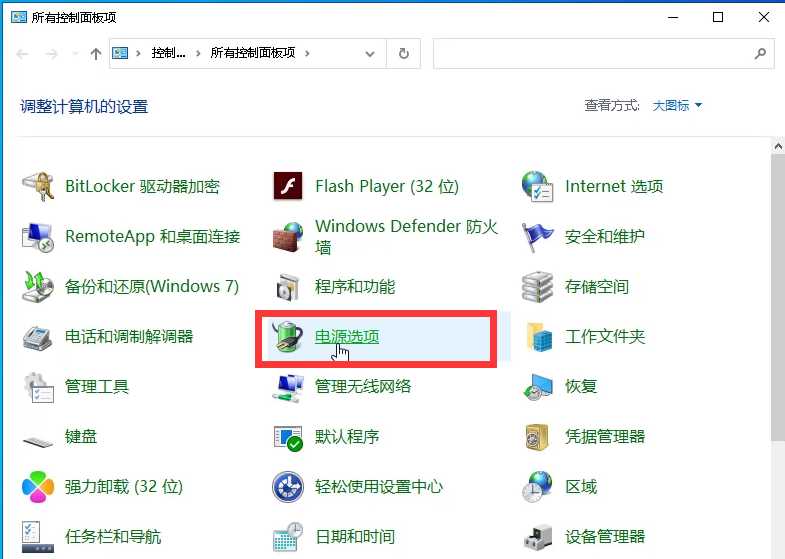Open the 程序和功能 link
The image size is (785, 559).
click(355, 287)
